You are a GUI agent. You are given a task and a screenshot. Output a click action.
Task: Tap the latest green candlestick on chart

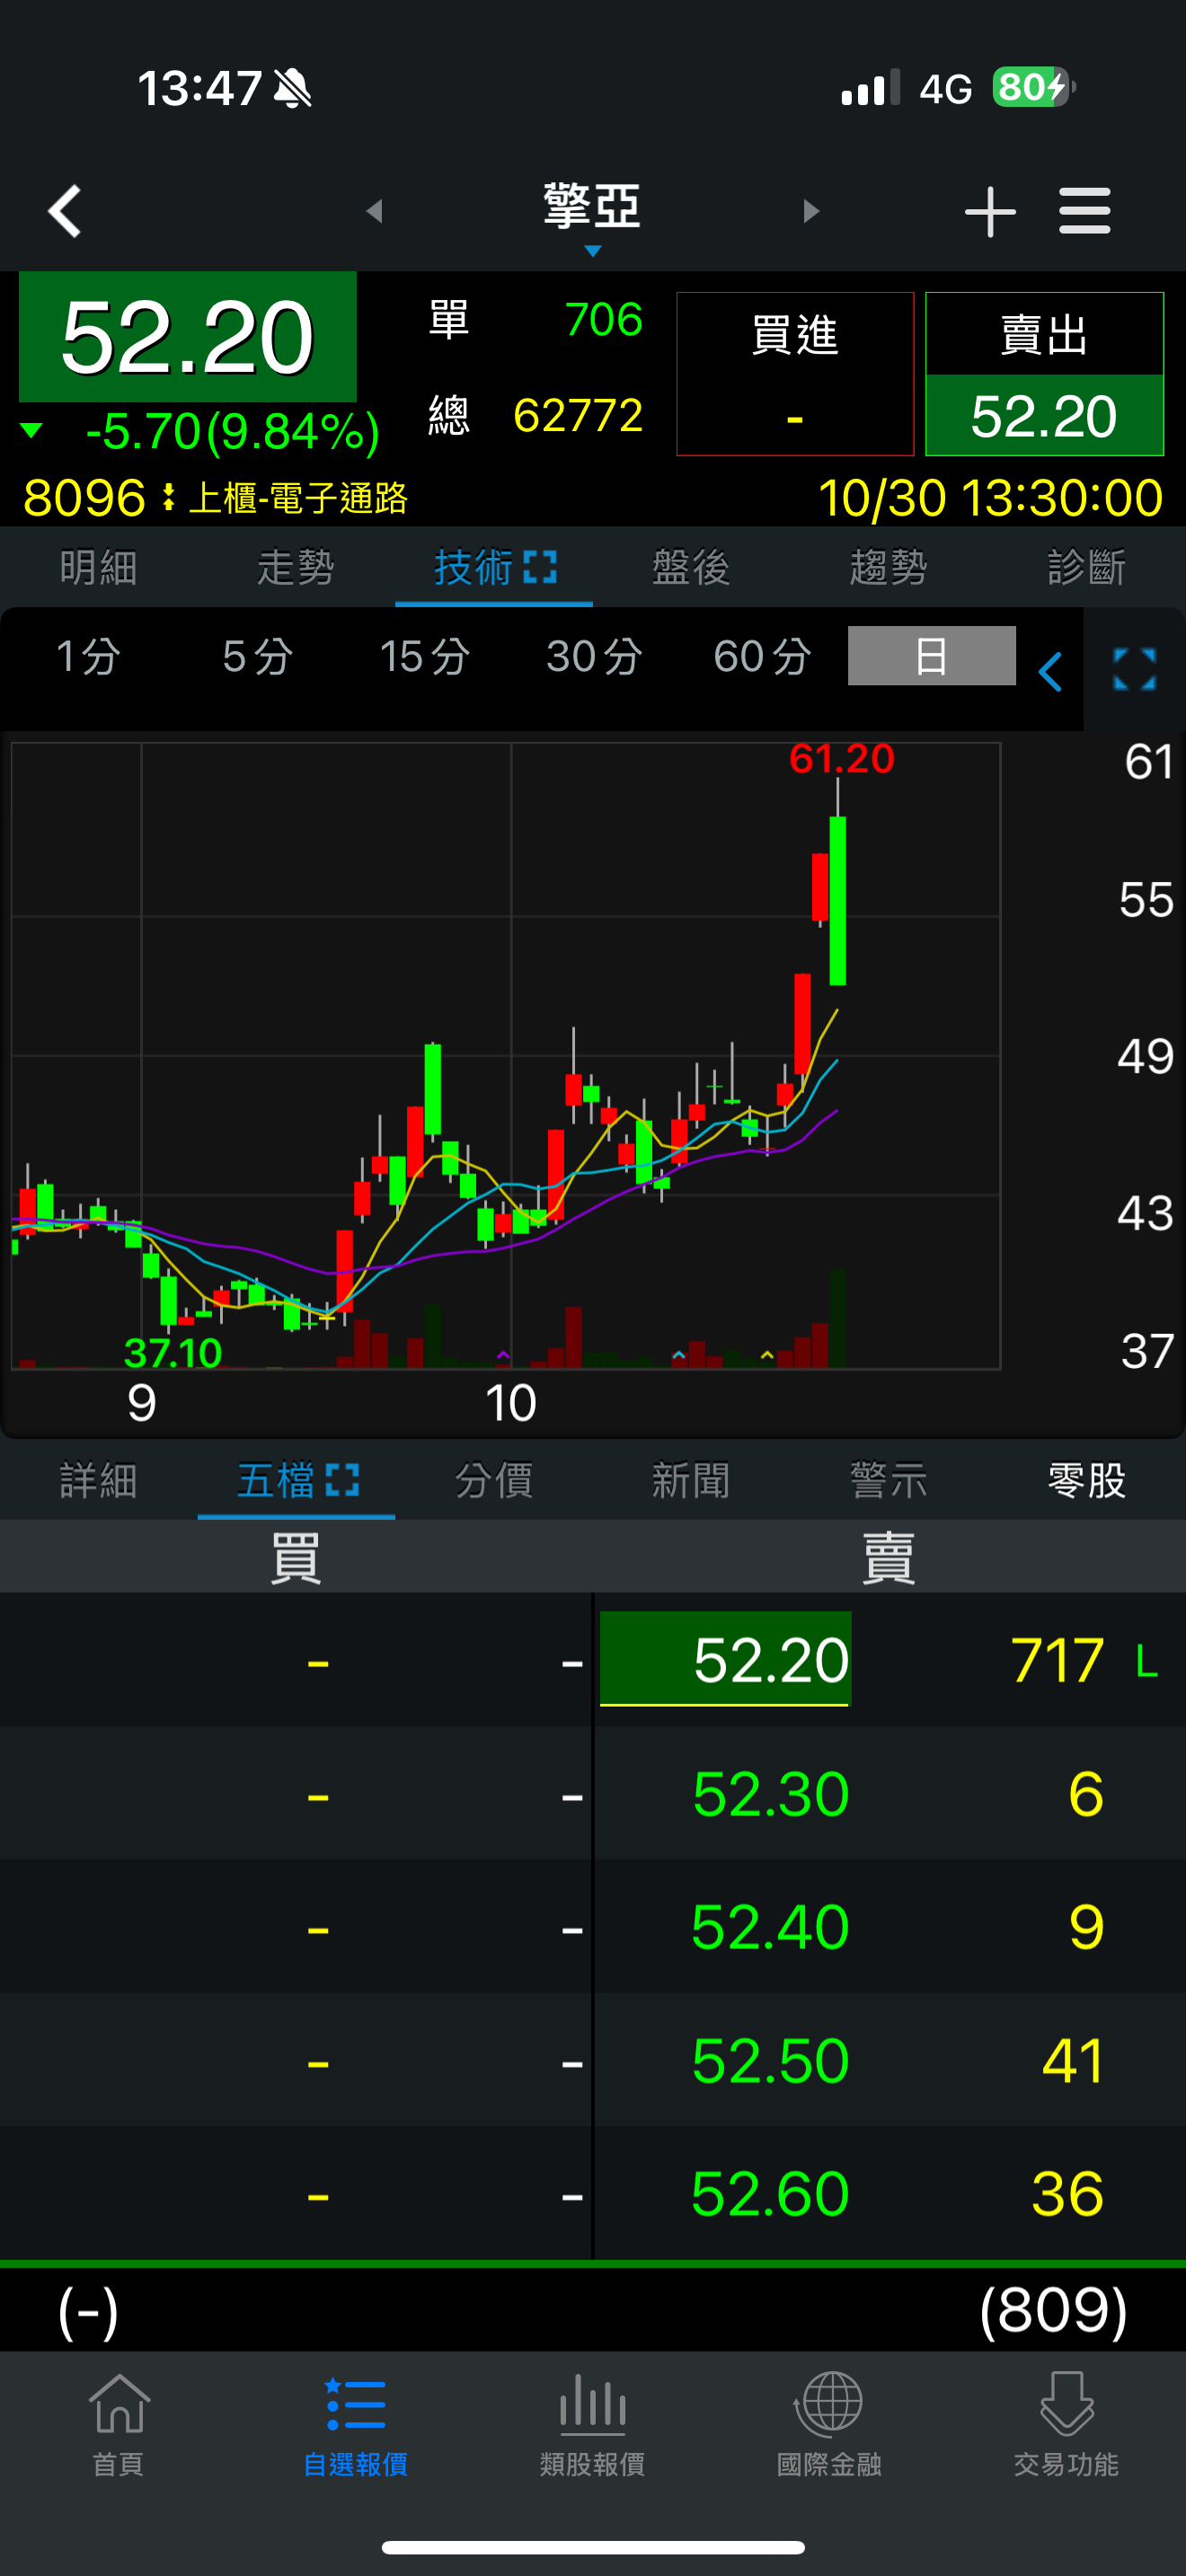point(837,900)
